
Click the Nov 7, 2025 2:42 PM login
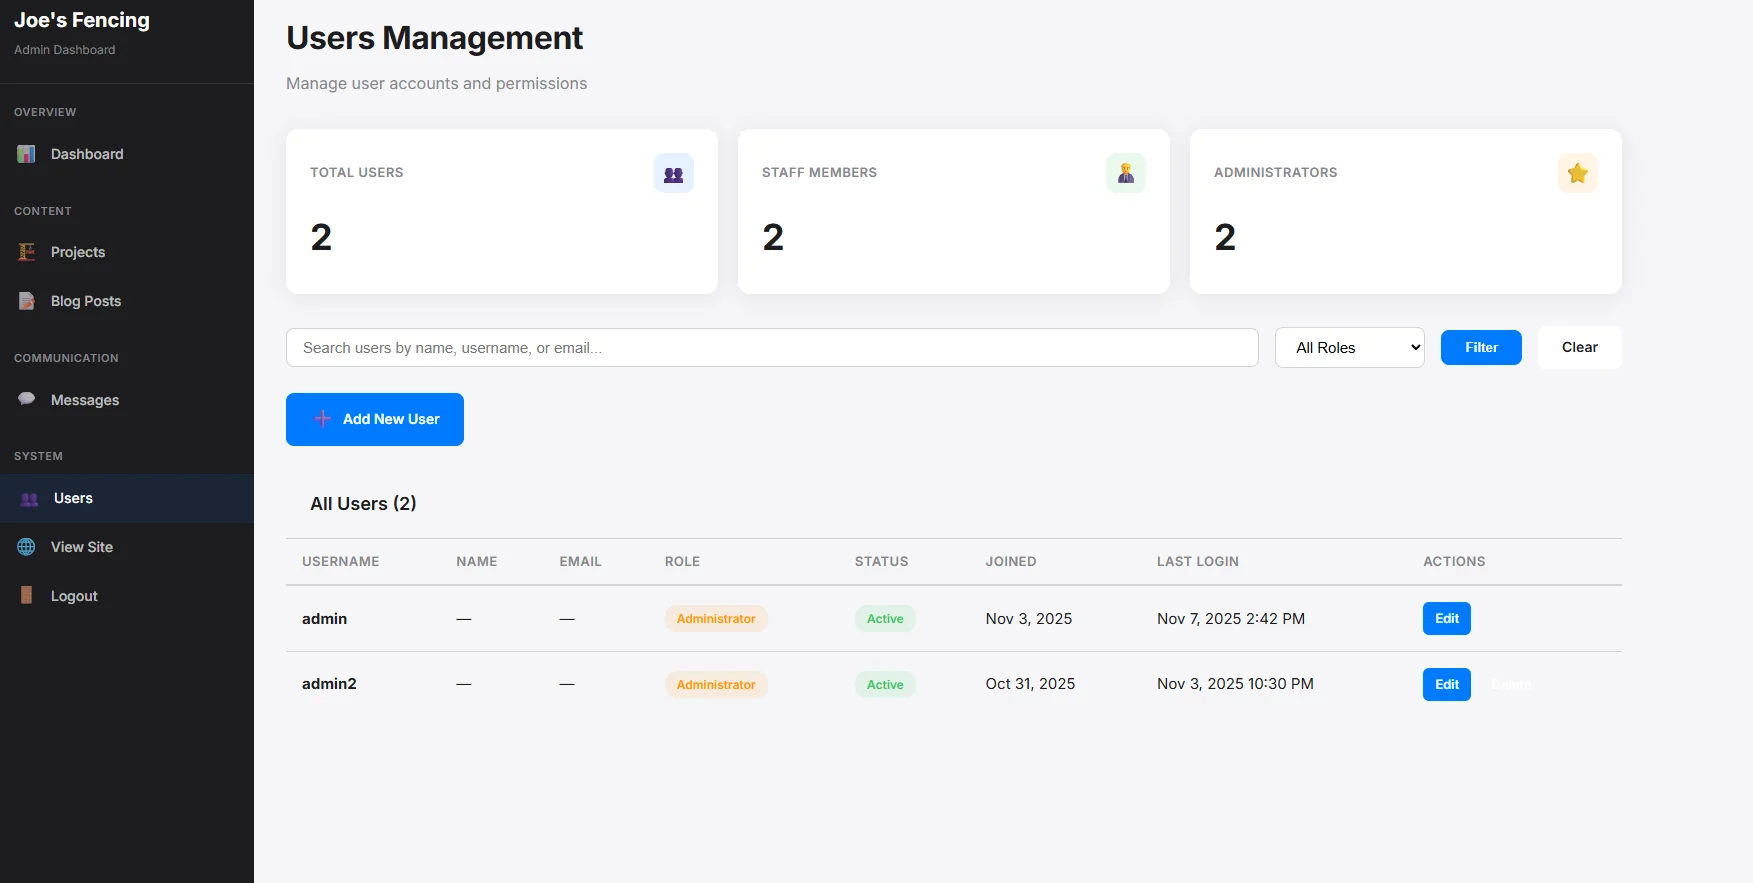coord(1231,619)
